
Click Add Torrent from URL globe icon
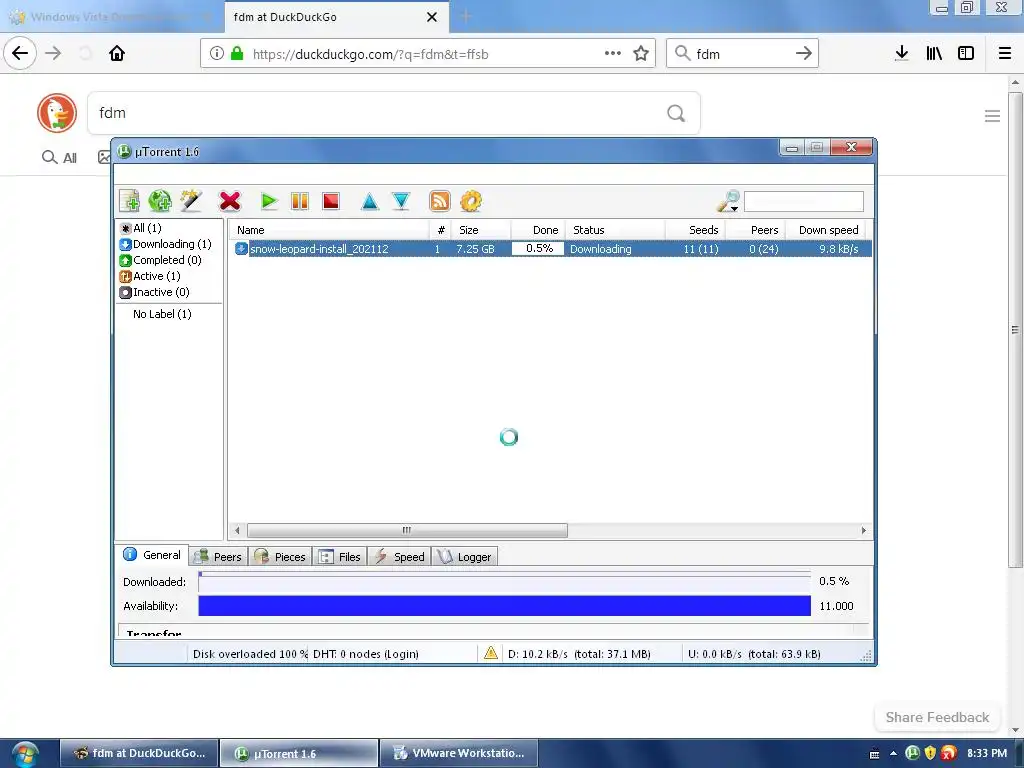pos(160,201)
